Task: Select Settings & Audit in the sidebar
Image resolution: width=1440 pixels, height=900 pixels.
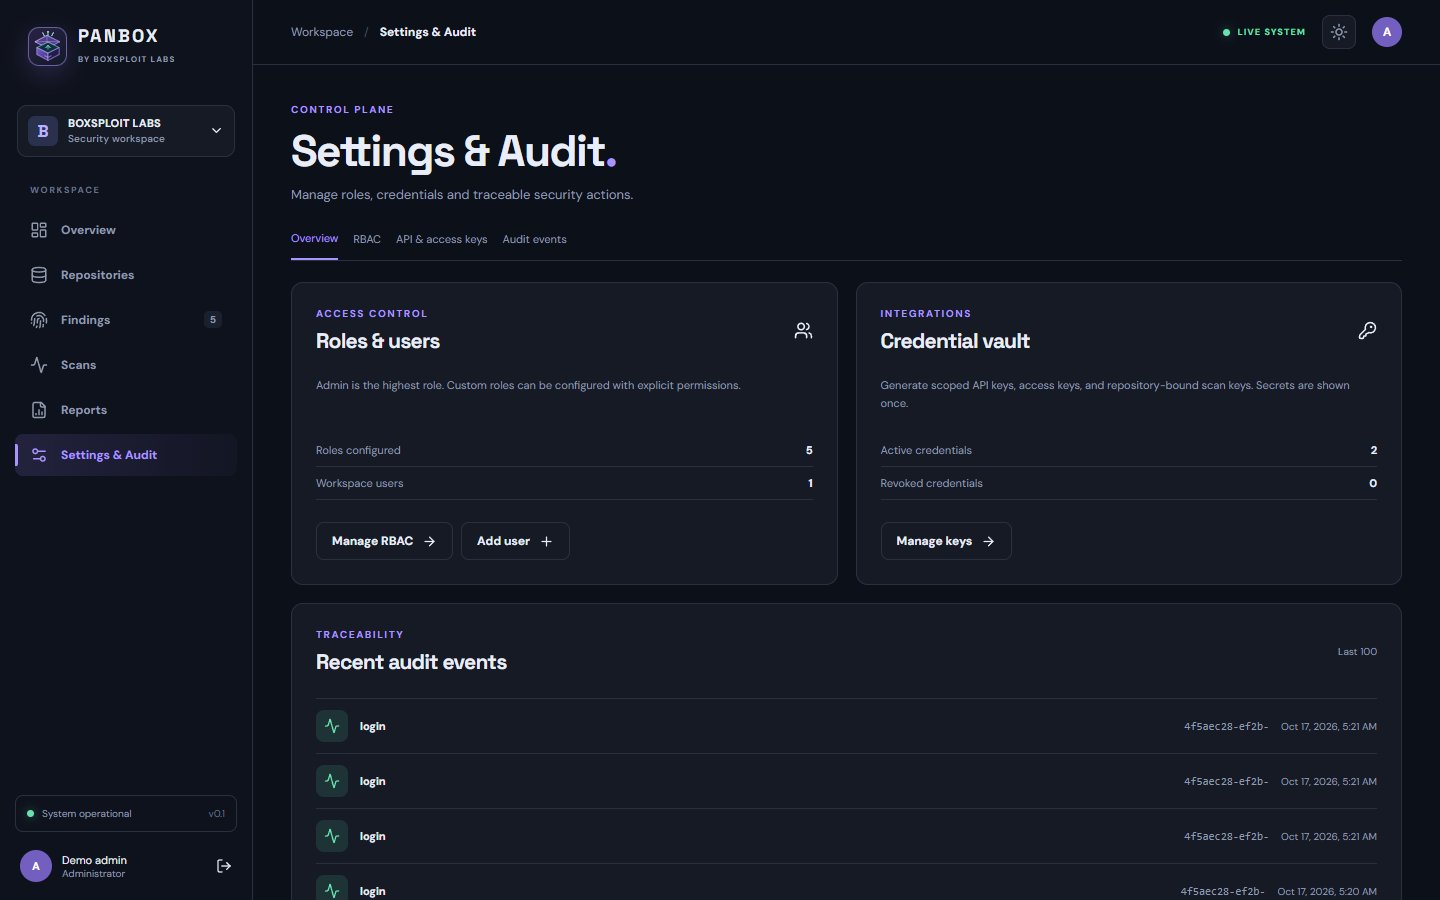Action: pos(126,455)
